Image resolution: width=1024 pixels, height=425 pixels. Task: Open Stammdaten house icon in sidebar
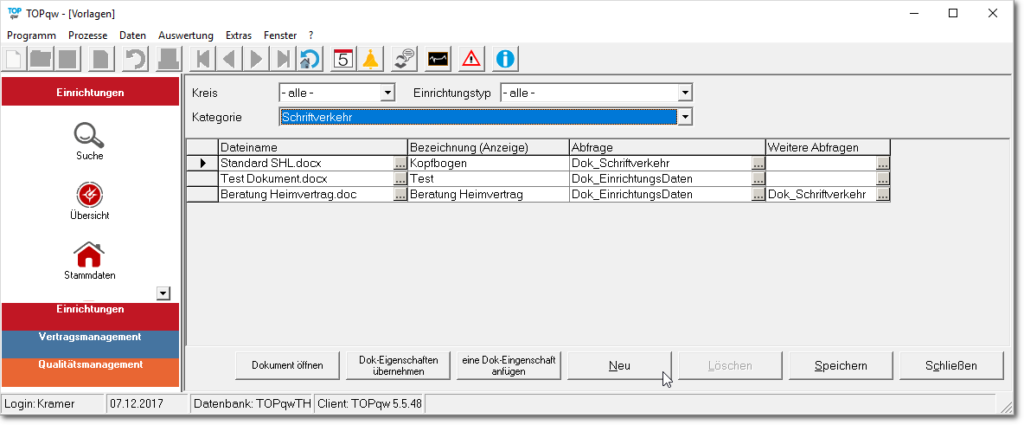point(90,255)
